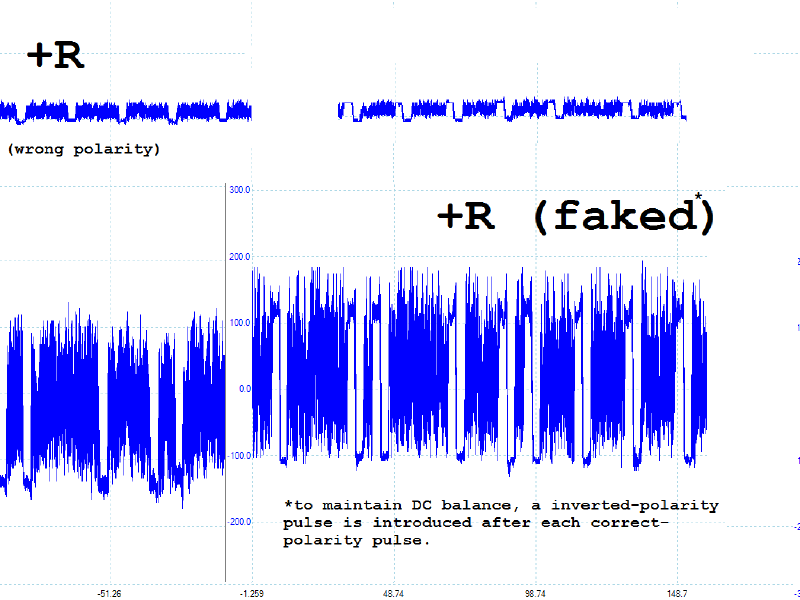This screenshot has height=600, width=800.
Task: Click the upper-right small blue waveform trace
Action: pyautogui.click(x=510, y=108)
